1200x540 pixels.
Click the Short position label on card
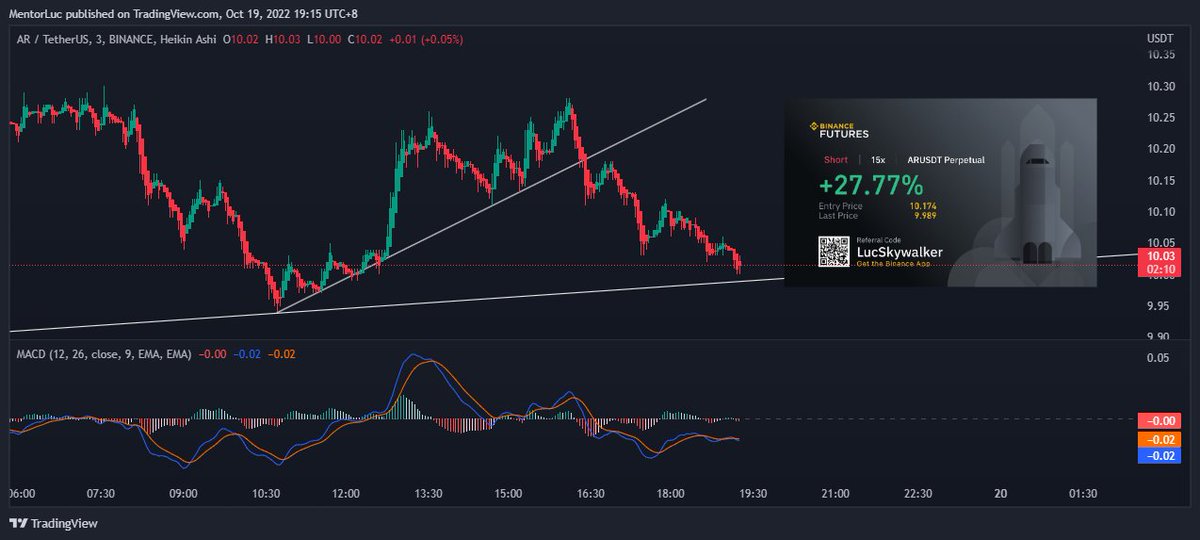(835, 160)
